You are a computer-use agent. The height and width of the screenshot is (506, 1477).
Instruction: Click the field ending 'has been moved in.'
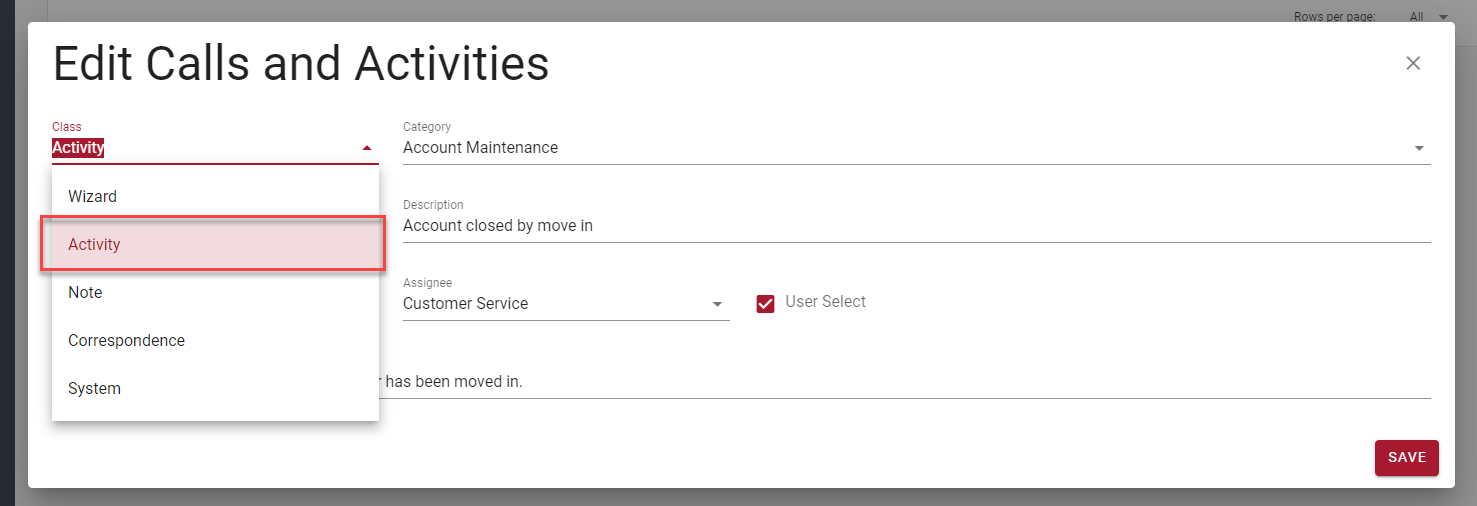pos(900,382)
